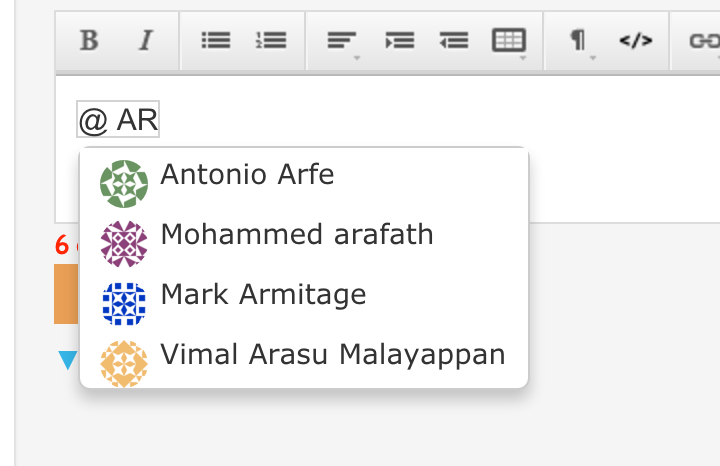Click the orange block beside the popup
720x466 pixels.
66,294
